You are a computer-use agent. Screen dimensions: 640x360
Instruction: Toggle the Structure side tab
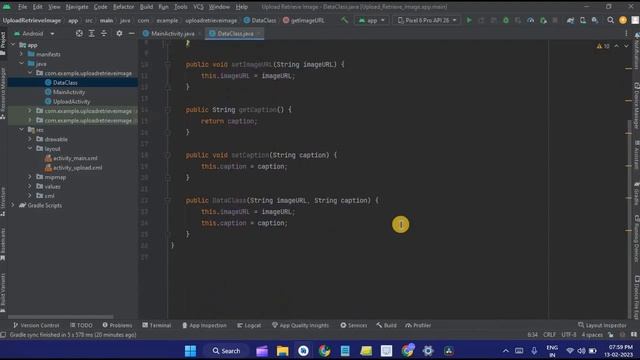(x=3, y=201)
